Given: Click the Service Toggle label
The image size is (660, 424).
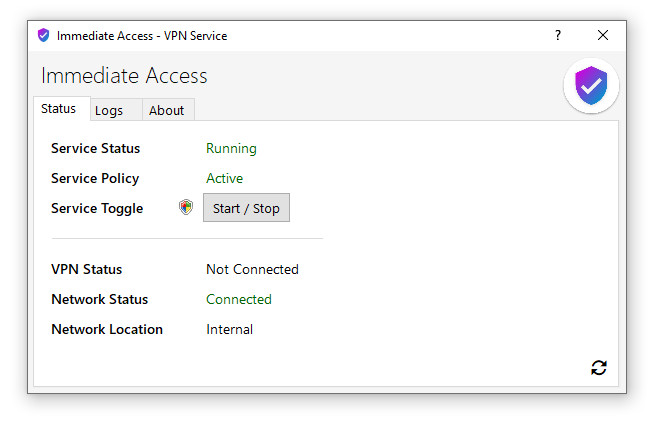Looking at the screenshot, I should (97, 208).
